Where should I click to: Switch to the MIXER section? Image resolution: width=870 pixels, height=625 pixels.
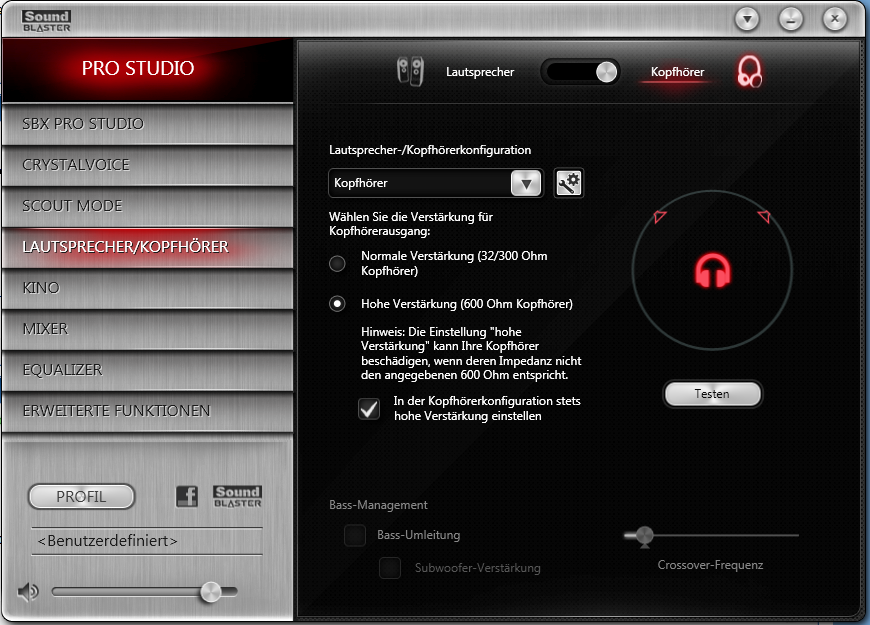point(148,329)
